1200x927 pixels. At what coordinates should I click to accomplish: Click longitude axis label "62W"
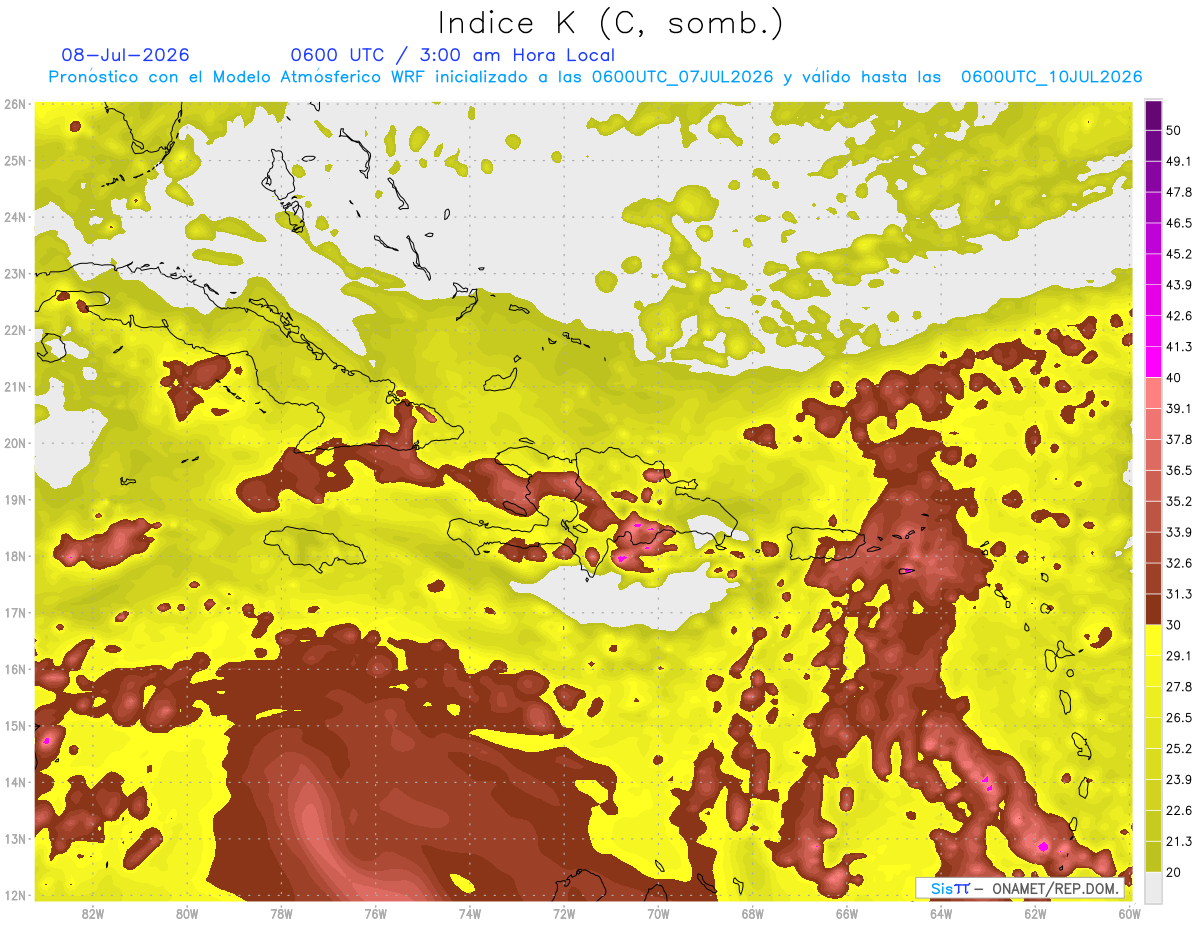click(1036, 912)
